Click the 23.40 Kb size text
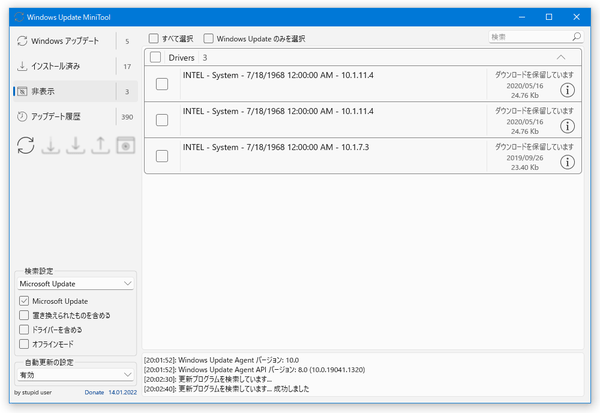The image size is (600, 413). [x=525, y=167]
